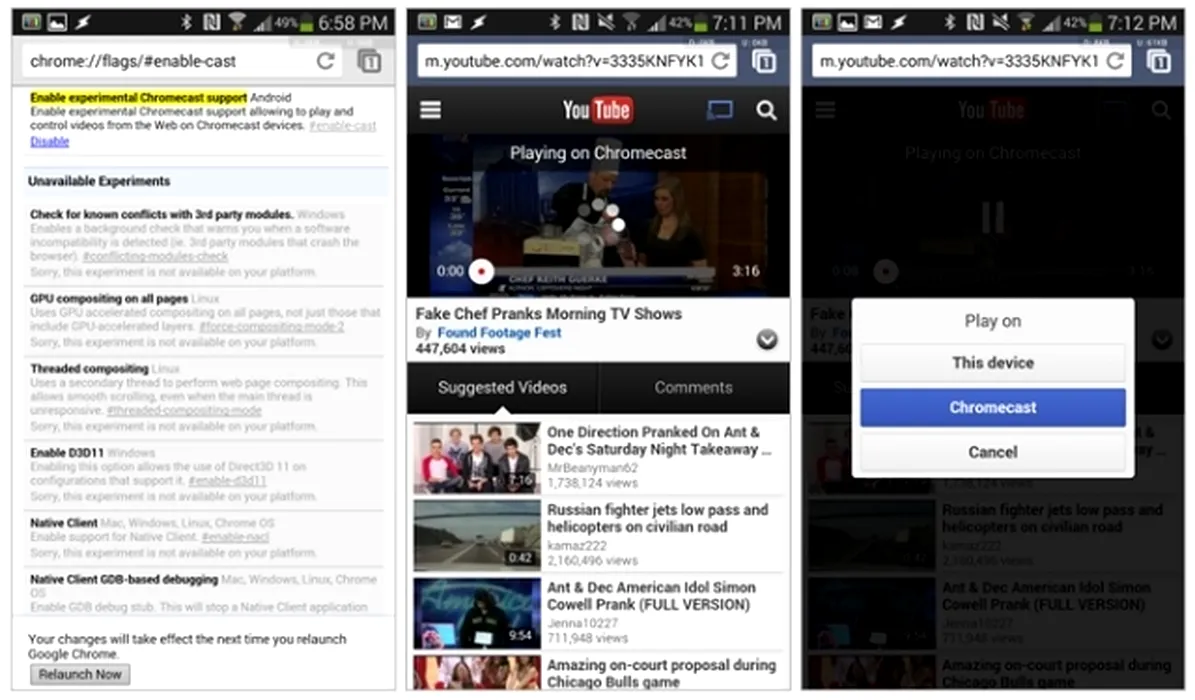
Task: Open the #enable-d3d11 link
Action: [227, 481]
